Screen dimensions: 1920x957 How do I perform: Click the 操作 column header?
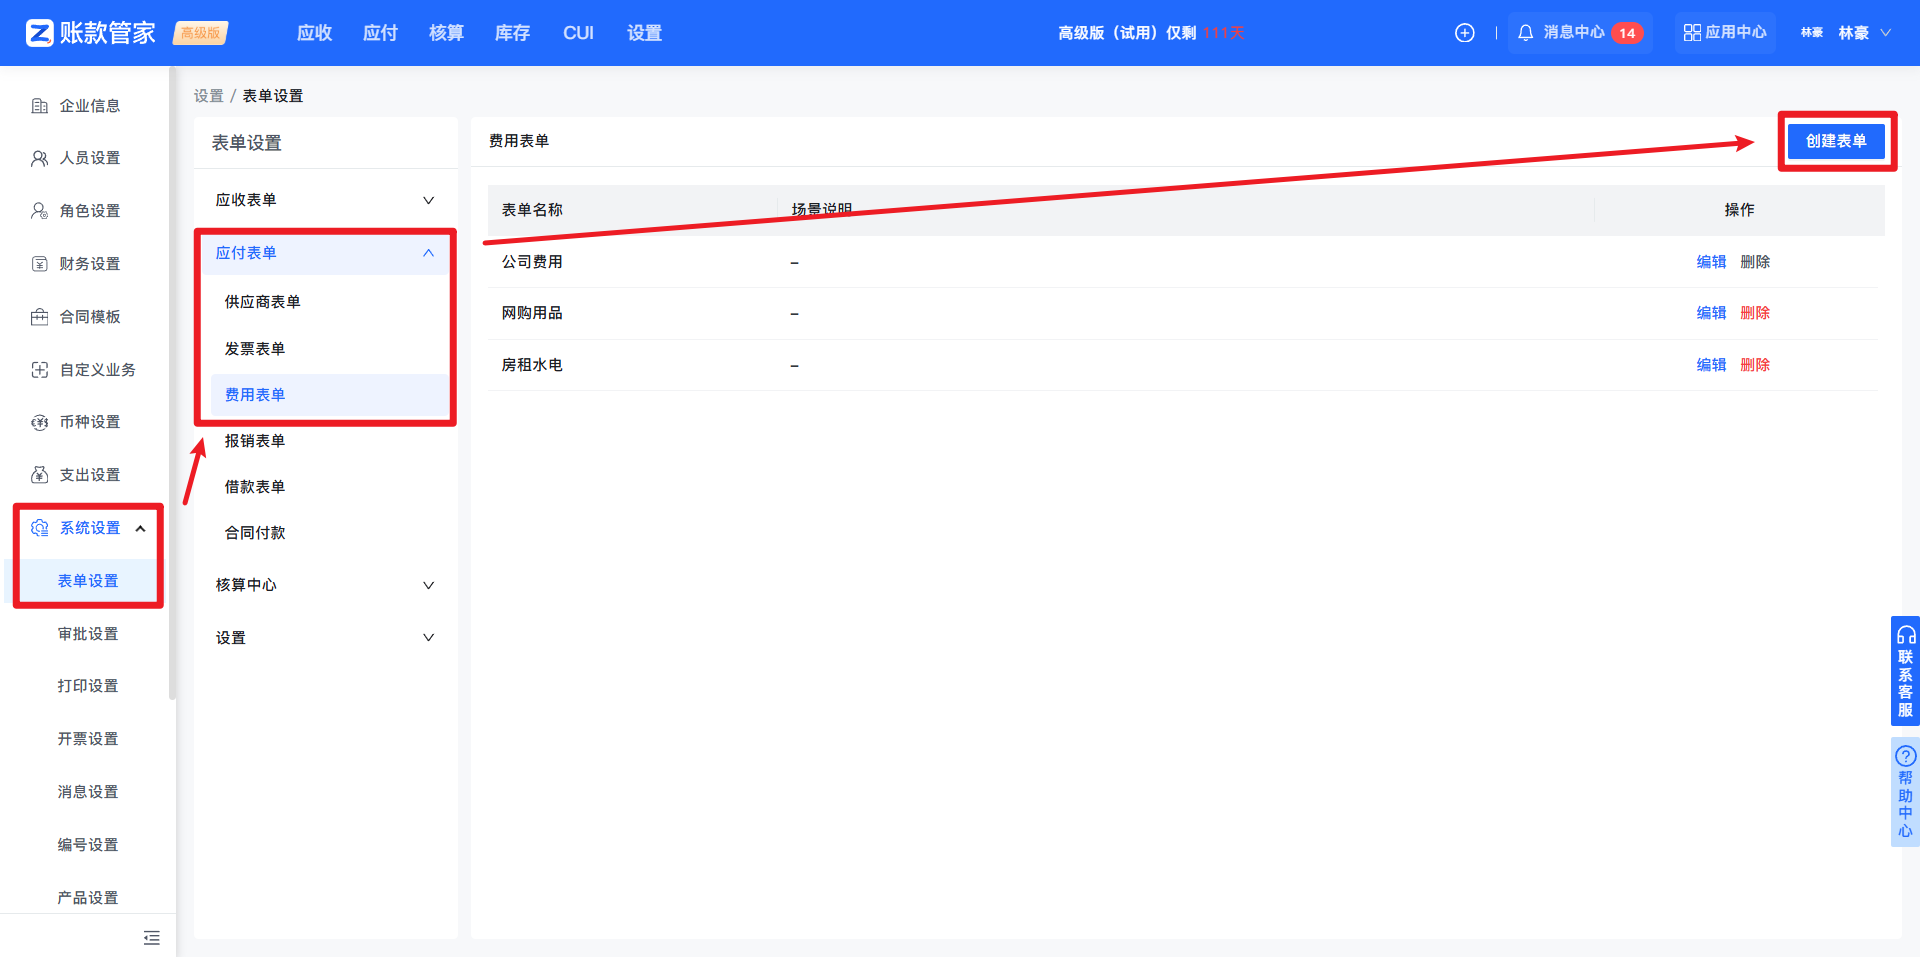point(1739,210)
